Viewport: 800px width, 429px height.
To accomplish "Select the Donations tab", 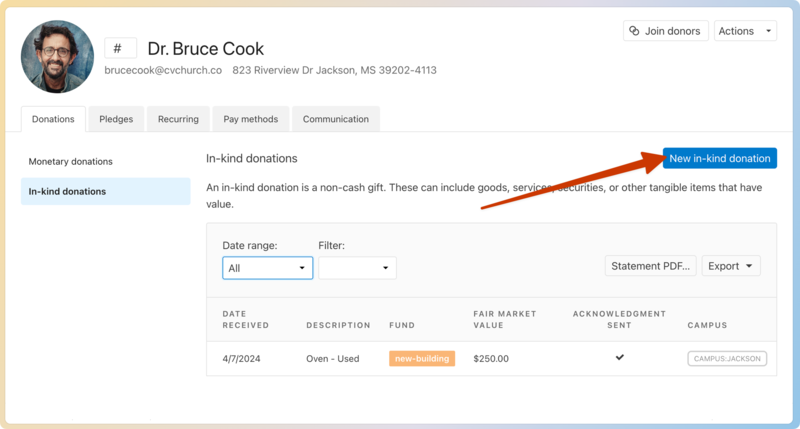I will tap(53, 119).
